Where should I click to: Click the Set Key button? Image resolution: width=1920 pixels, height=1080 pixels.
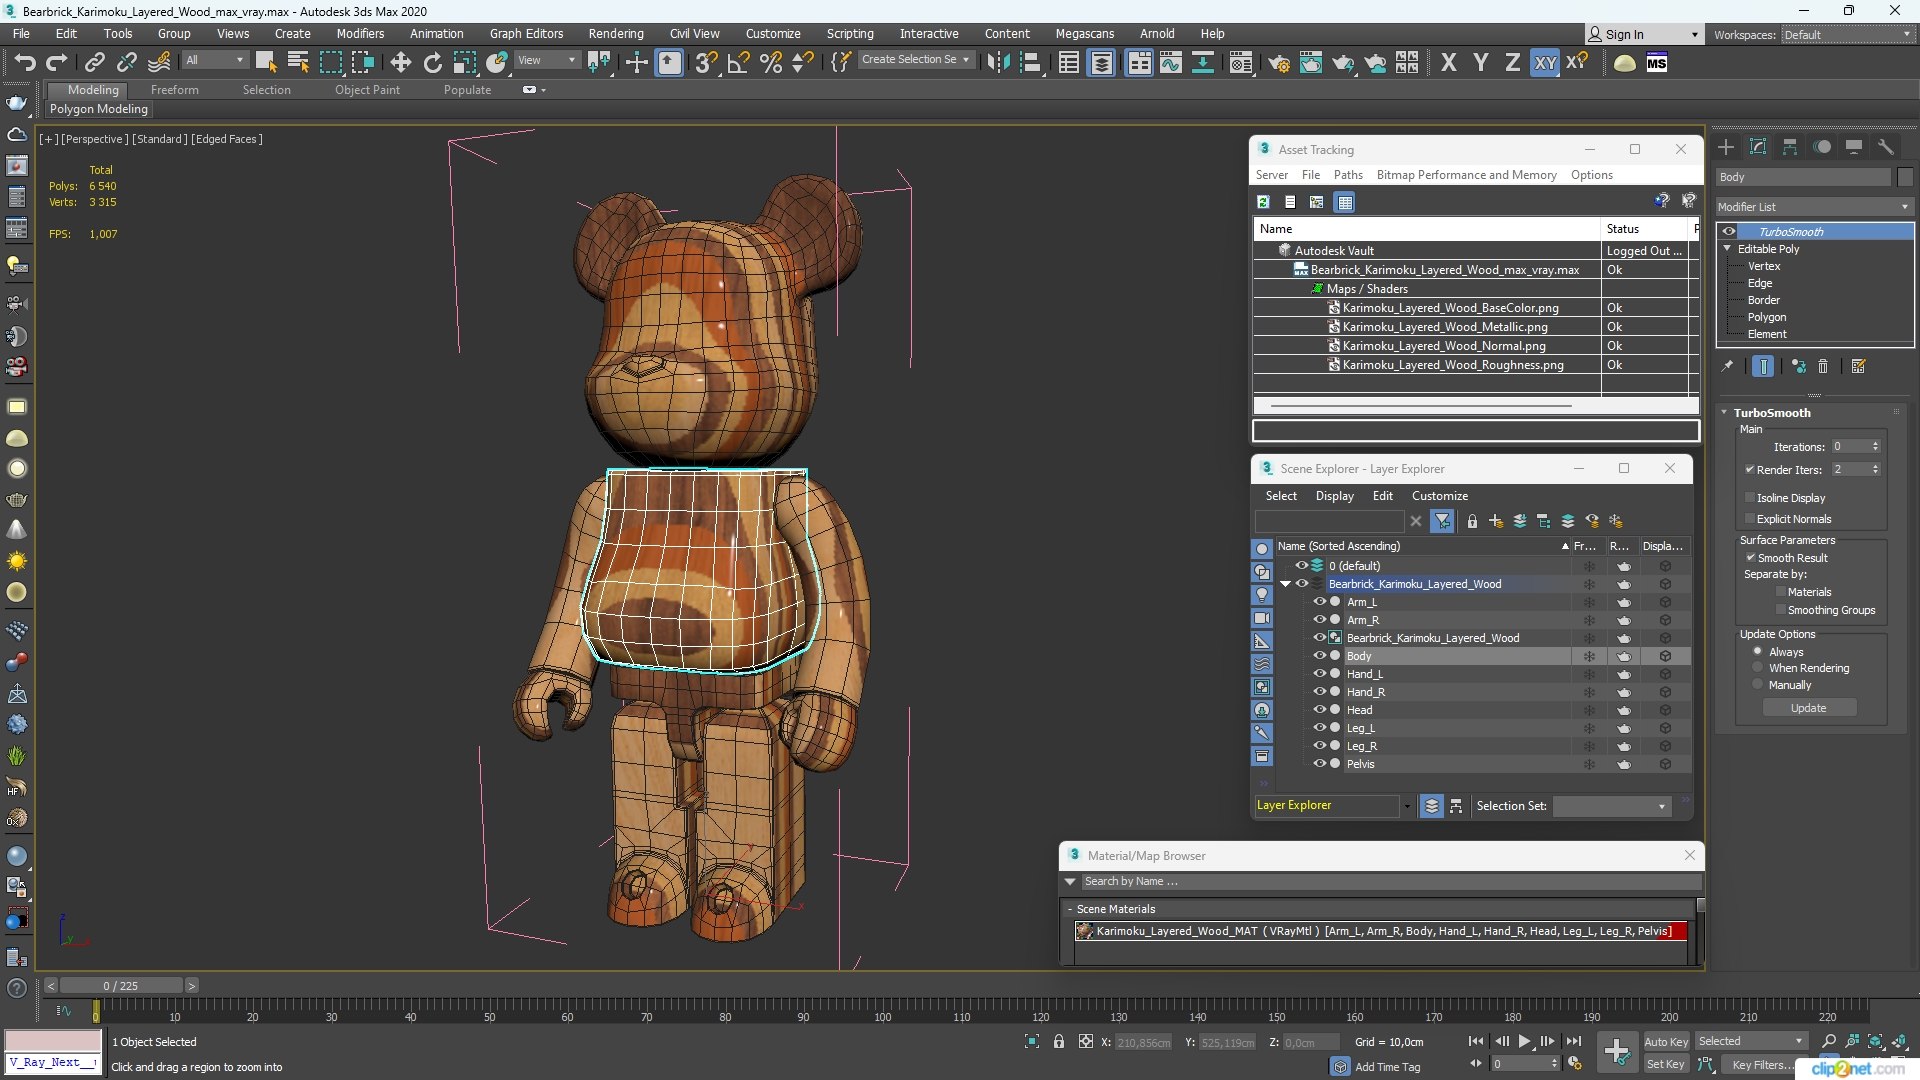point(1665,1065)
